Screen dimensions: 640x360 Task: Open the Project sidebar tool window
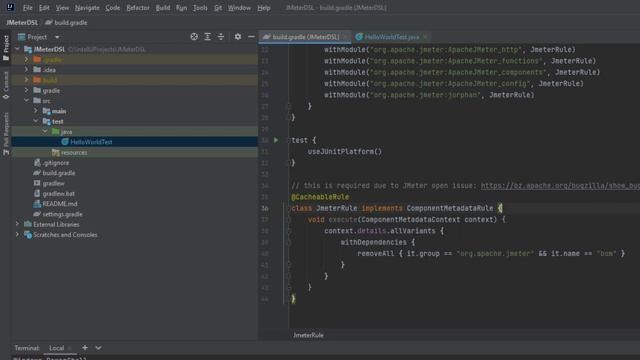pos(6,48)
